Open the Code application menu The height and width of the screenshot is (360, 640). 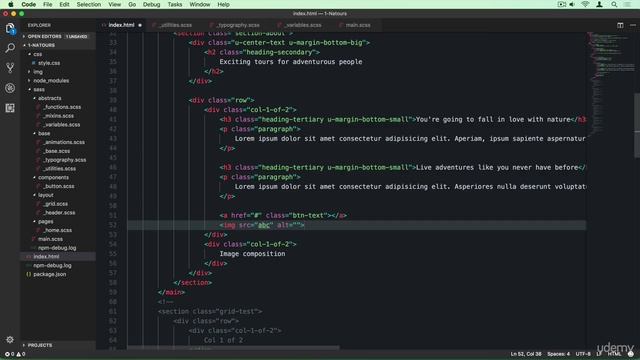coord(29,4)
